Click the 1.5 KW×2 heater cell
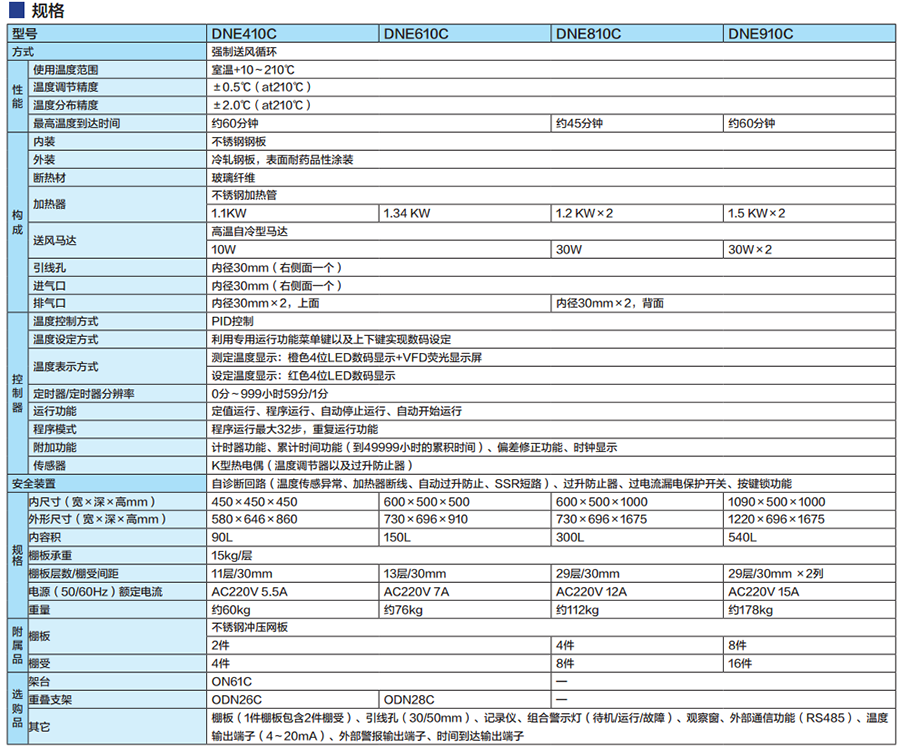The height and width of the screenshot is (747, 900). click(x=757, y=213)
